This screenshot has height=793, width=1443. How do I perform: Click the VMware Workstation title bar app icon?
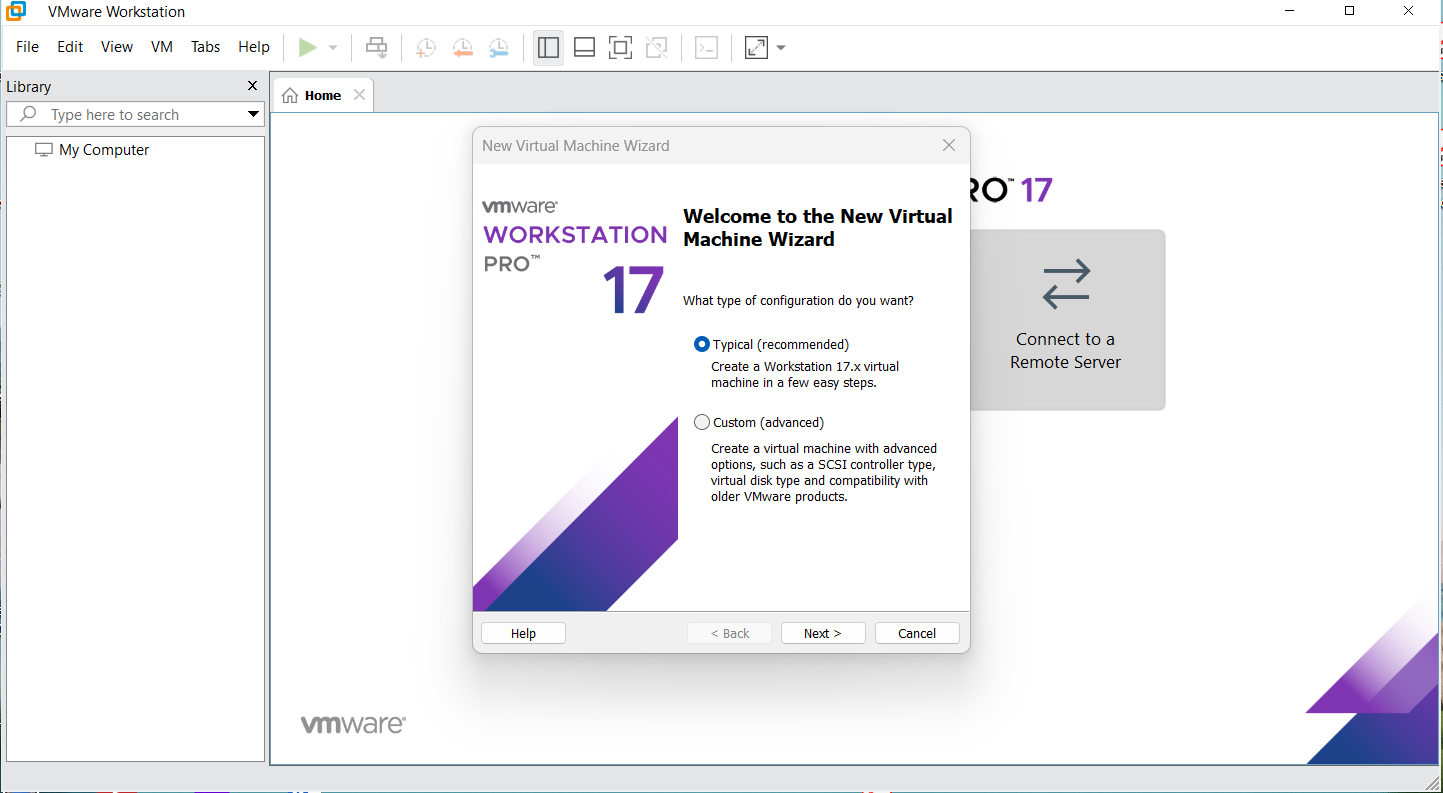point(15,11)
